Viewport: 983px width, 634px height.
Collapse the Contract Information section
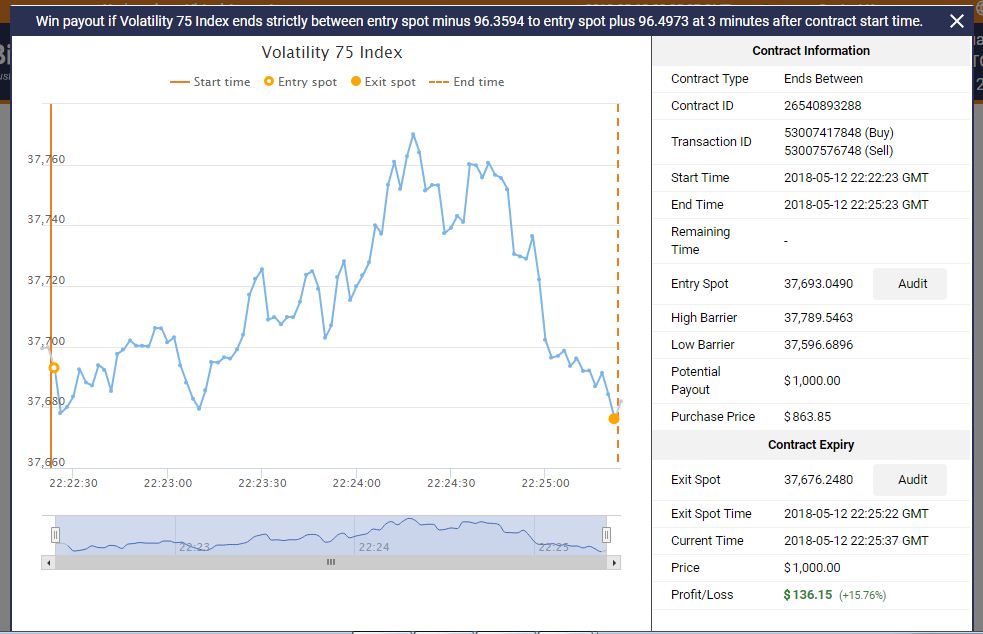pos(810,51)
